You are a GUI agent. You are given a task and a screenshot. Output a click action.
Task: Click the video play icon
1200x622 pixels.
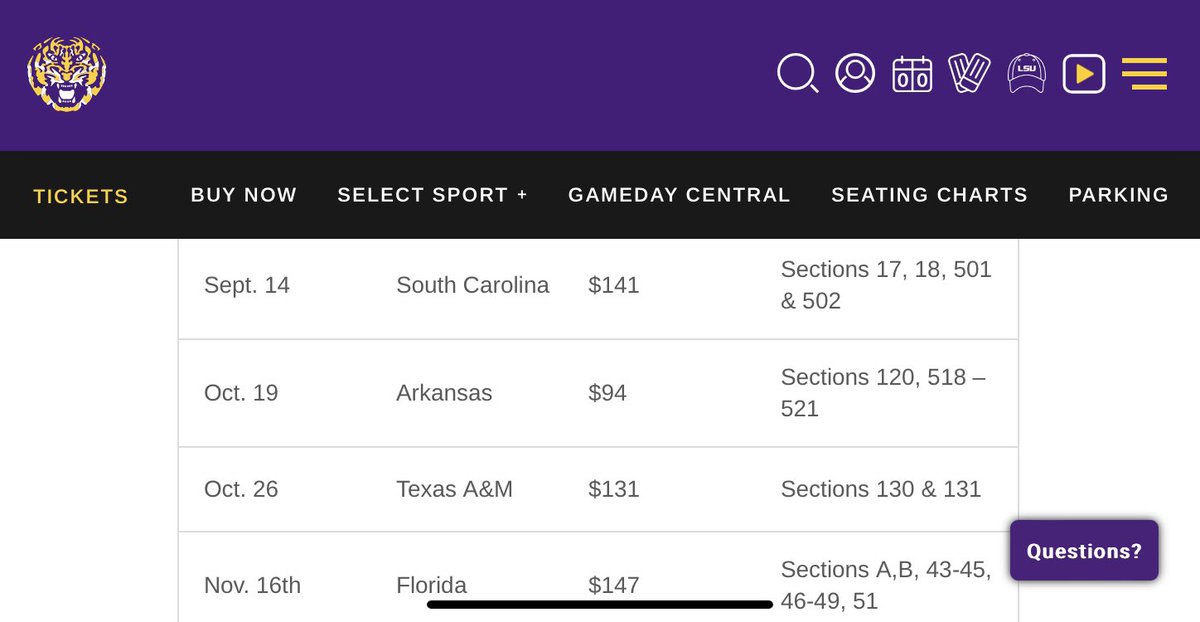[1084, 74]
